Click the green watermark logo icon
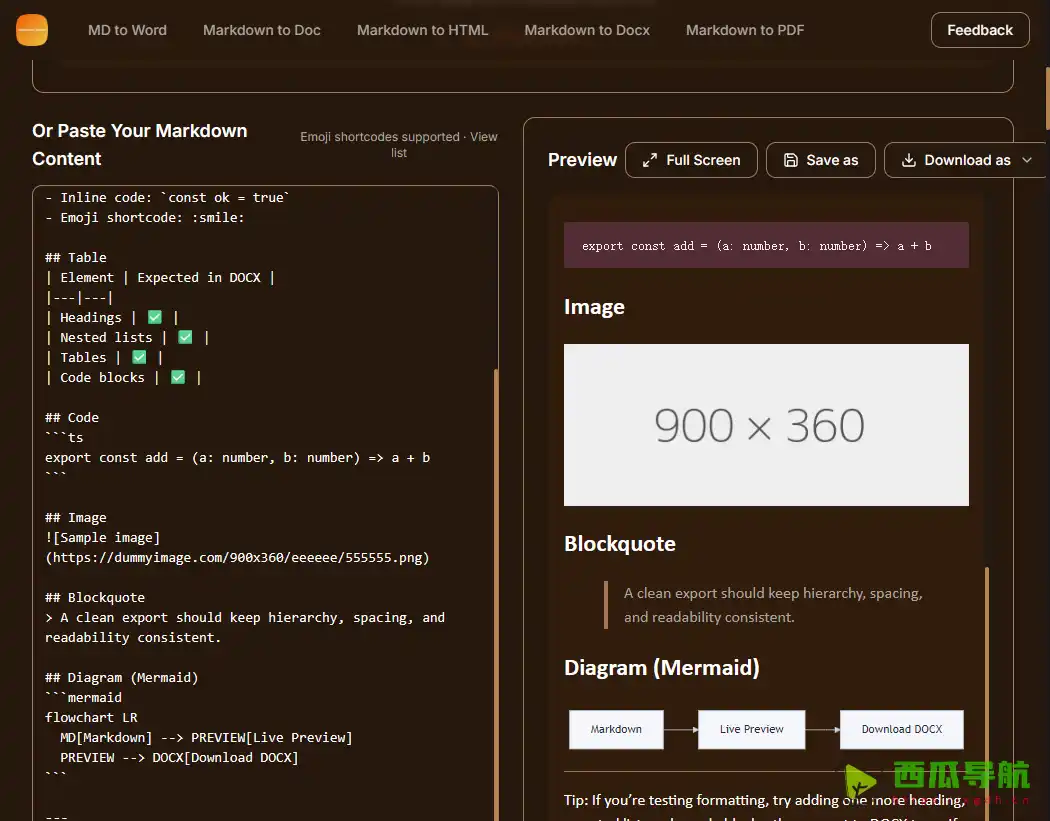Image resolution: width=1050 pixels, height=821 pixels. [861, 783]
